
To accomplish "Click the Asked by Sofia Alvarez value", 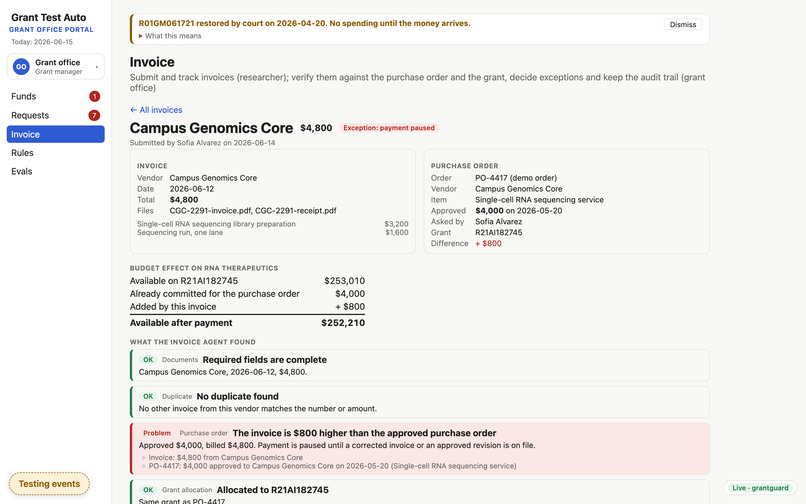I will (499, 222).
